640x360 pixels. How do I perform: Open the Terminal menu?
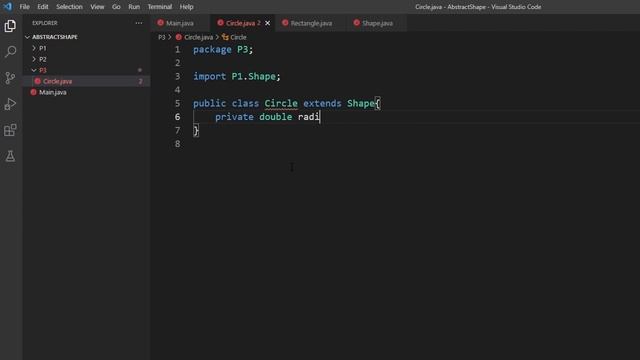(x=160, y=7)
